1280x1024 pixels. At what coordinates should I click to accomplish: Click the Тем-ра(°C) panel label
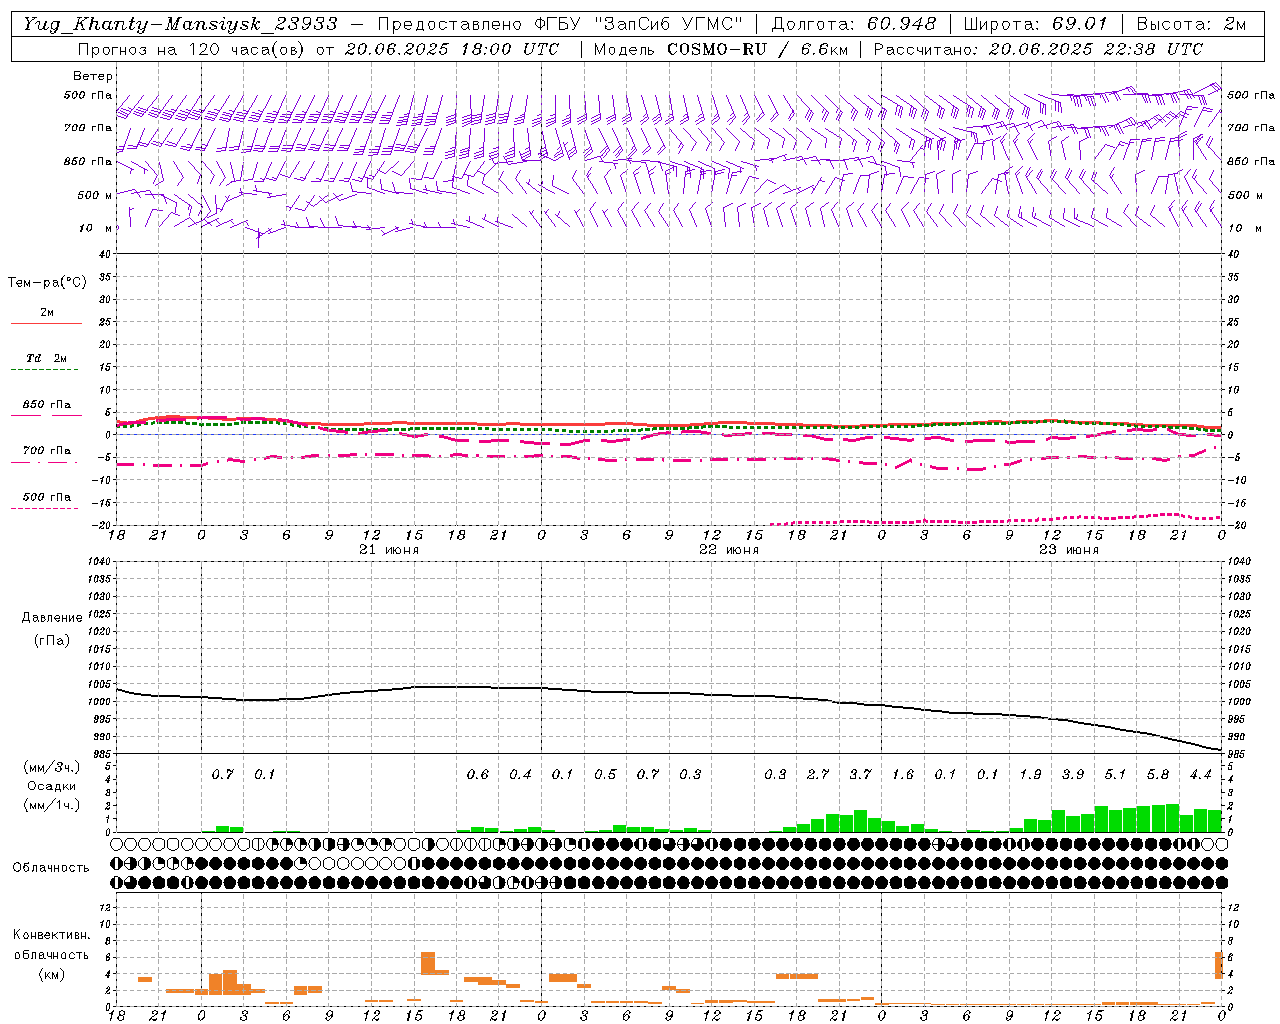pos(47,283)
